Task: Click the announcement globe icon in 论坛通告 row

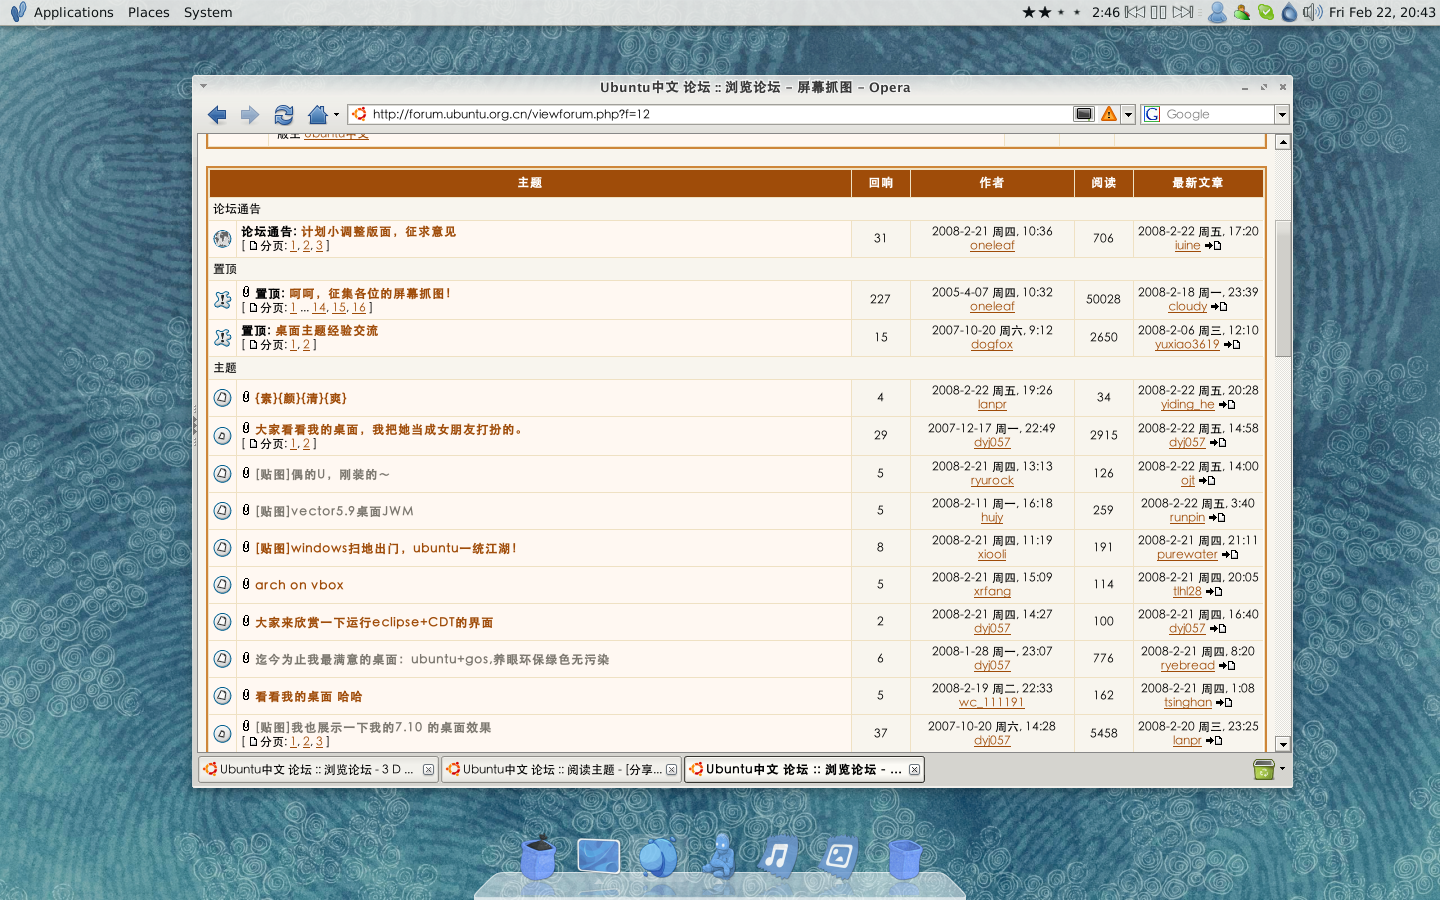Action: click(x=222, y=238)
